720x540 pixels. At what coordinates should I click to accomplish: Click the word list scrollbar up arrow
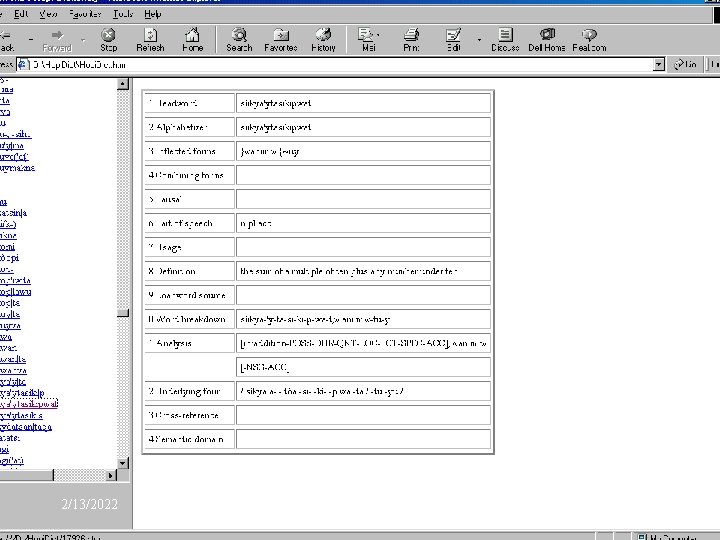(123, 84)
